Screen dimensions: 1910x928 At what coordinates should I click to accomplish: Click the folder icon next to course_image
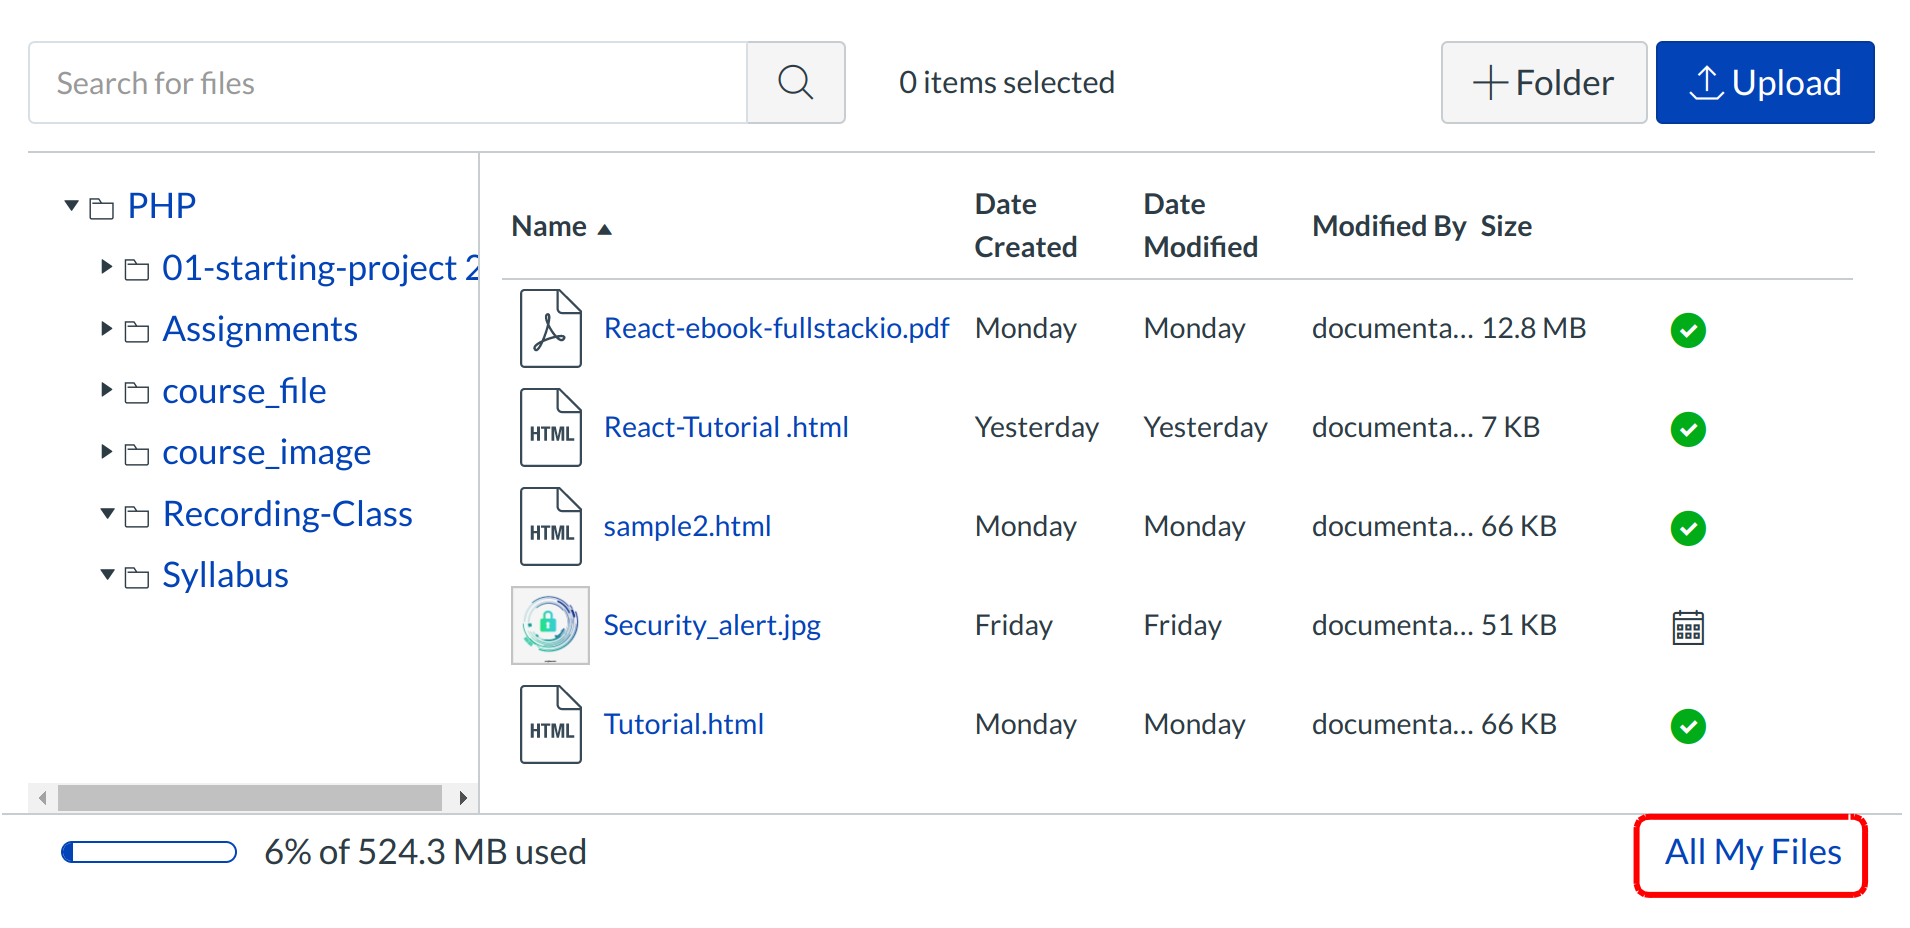137,455
